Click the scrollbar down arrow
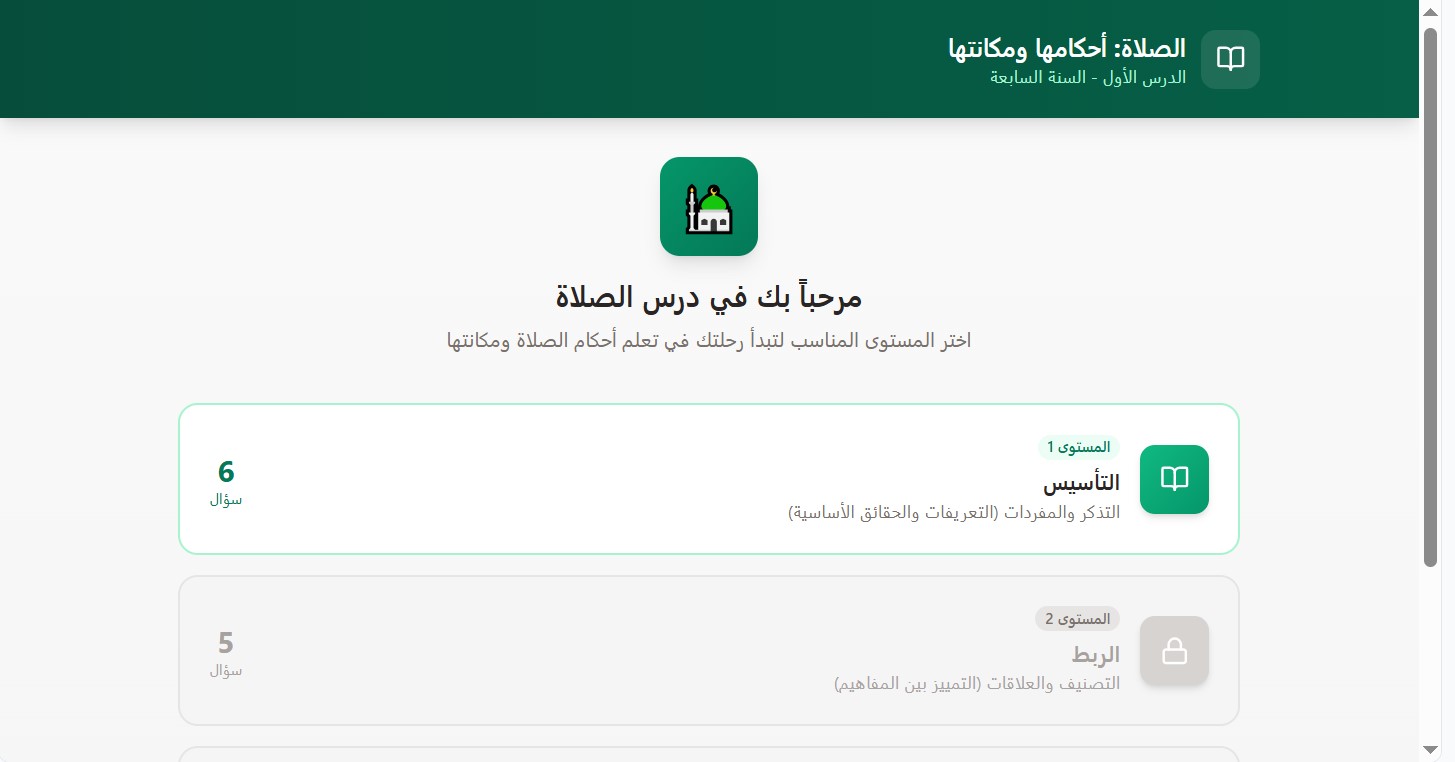Viewport: 1455px width, 762px height. 1431,749
